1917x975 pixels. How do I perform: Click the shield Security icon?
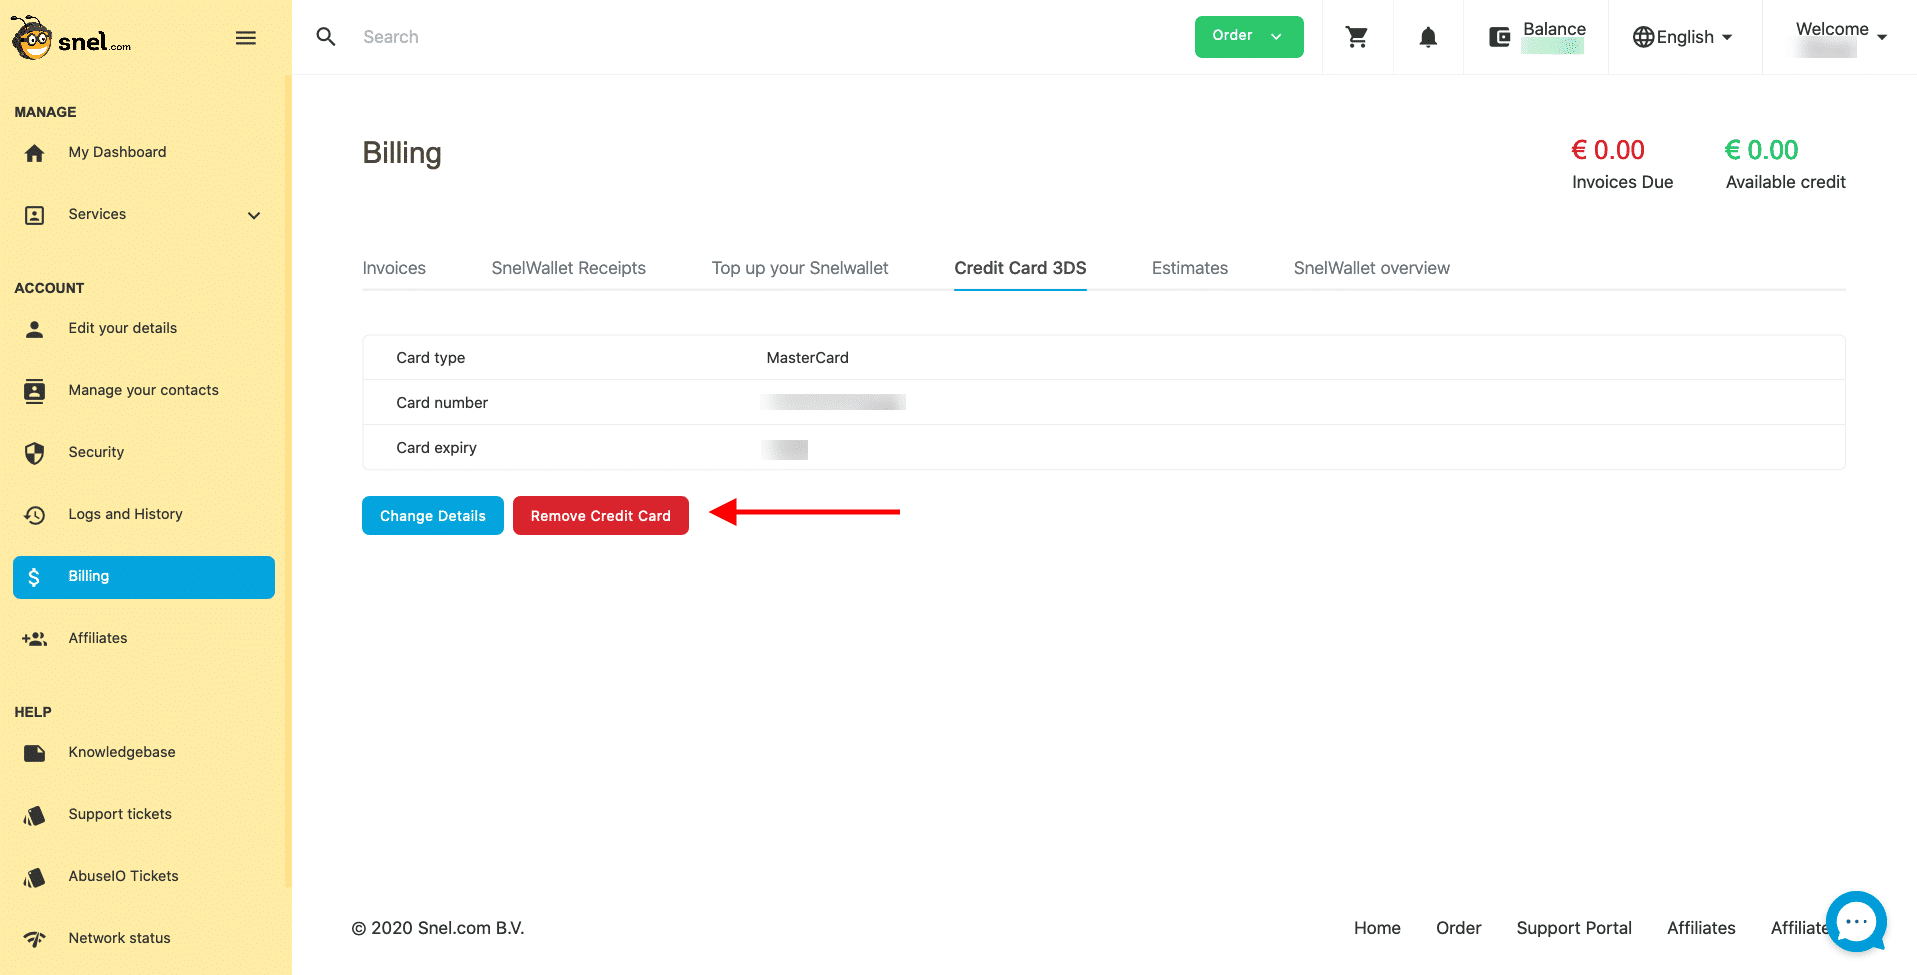click(x=35, y=453)
